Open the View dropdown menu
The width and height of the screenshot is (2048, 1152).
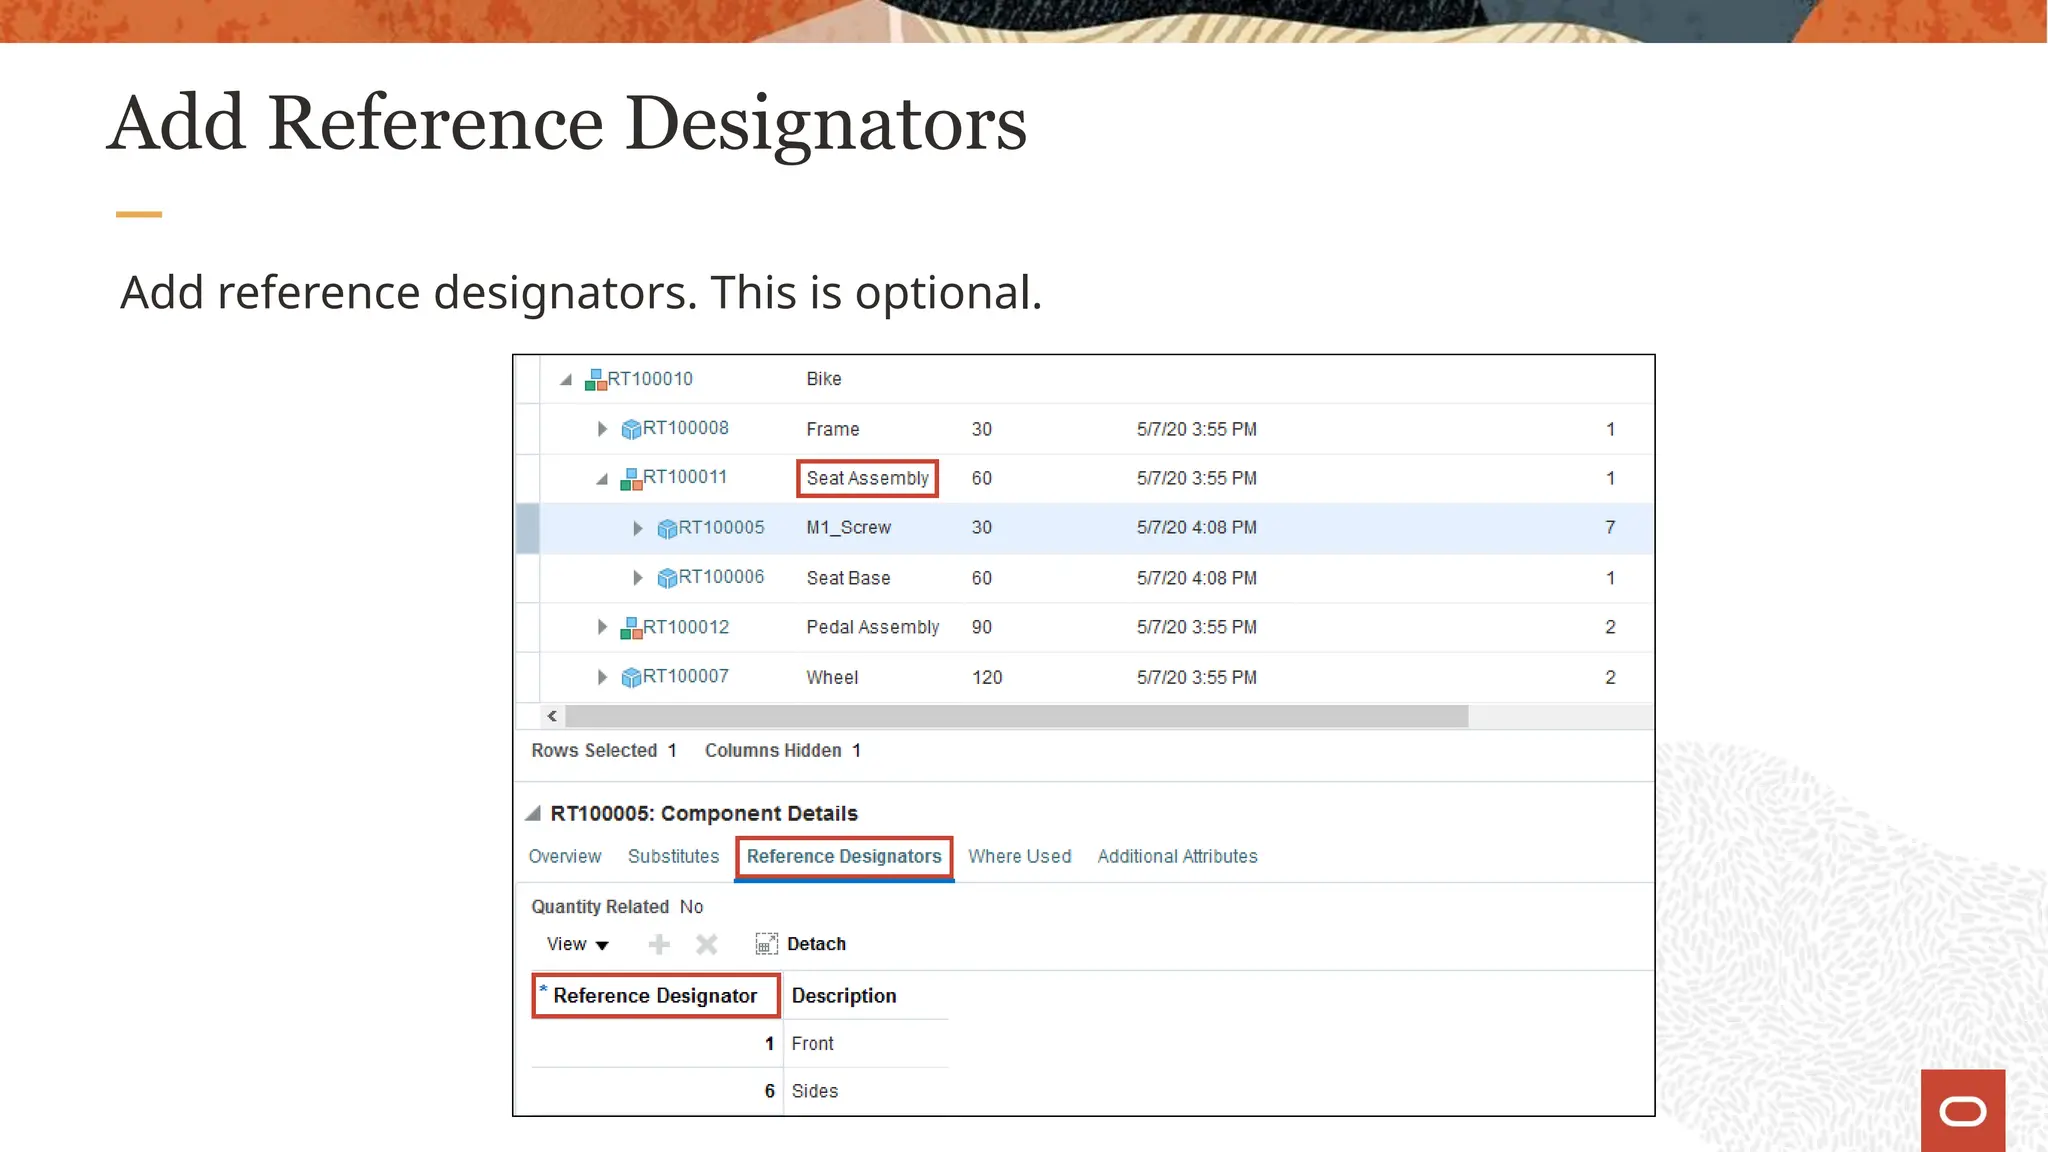tap(577, 944)
